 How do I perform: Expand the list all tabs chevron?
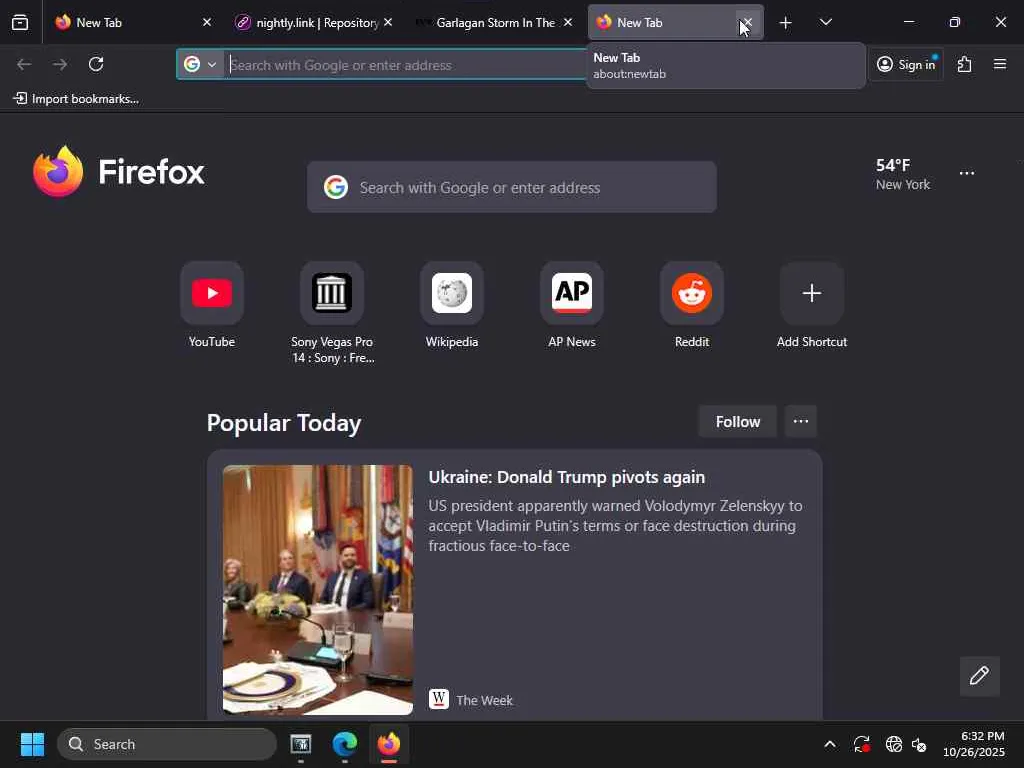[x=825, y=22]
